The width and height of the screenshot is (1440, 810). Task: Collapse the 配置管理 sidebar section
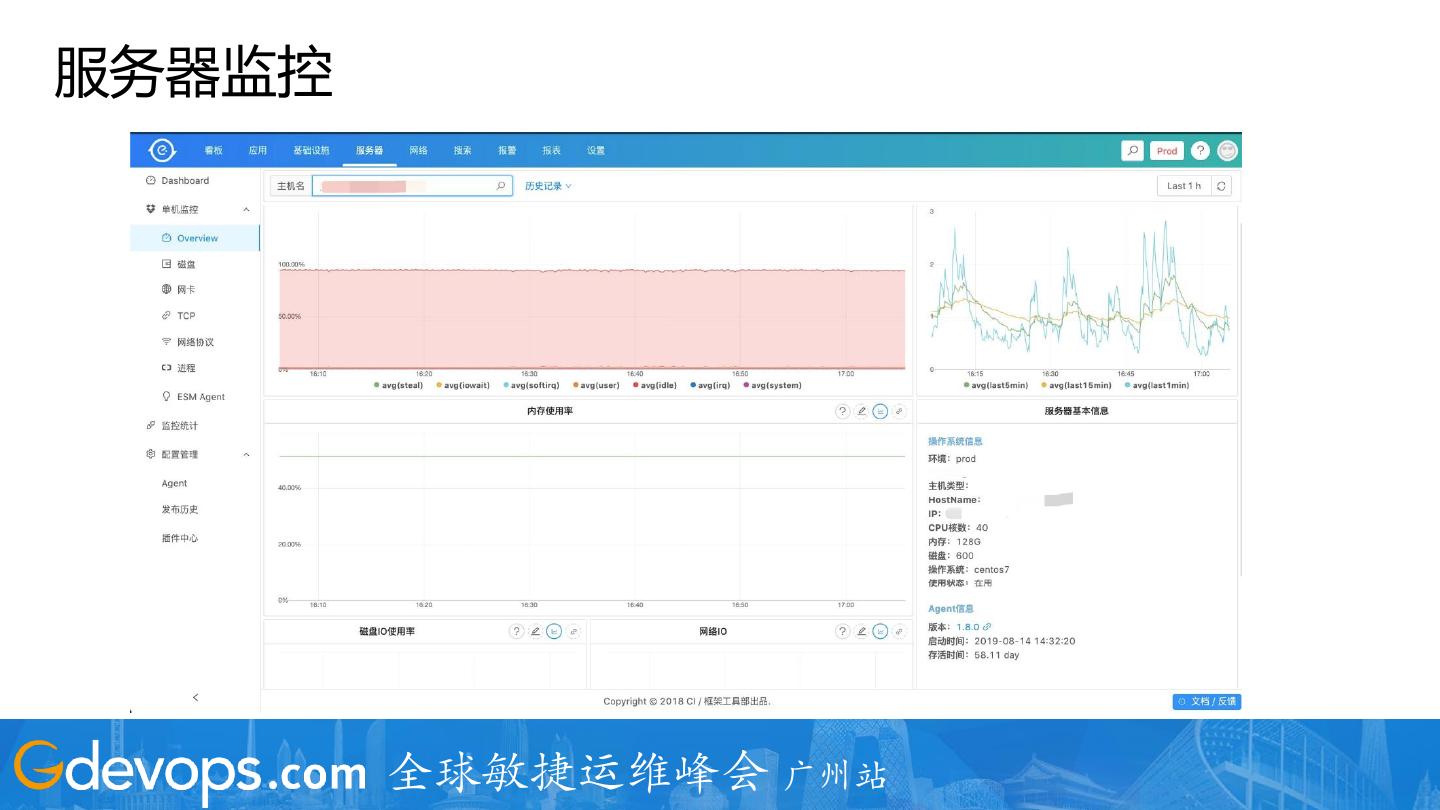tap(246, 455)
